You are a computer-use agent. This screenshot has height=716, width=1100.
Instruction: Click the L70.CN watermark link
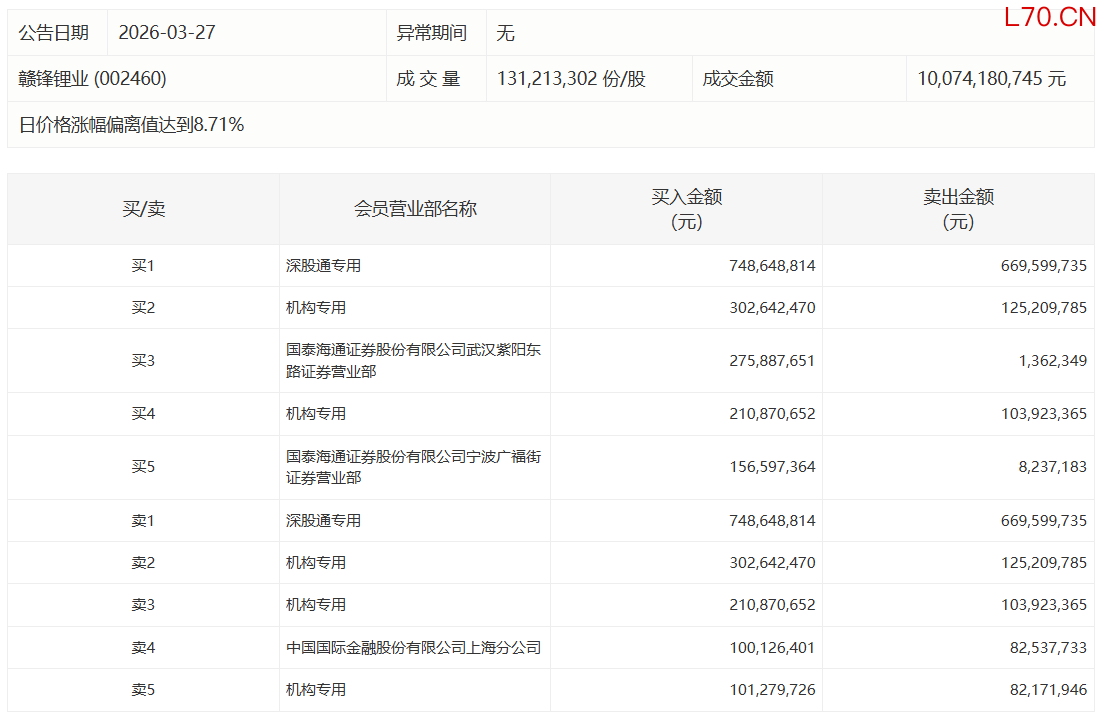coord(1050,17)
